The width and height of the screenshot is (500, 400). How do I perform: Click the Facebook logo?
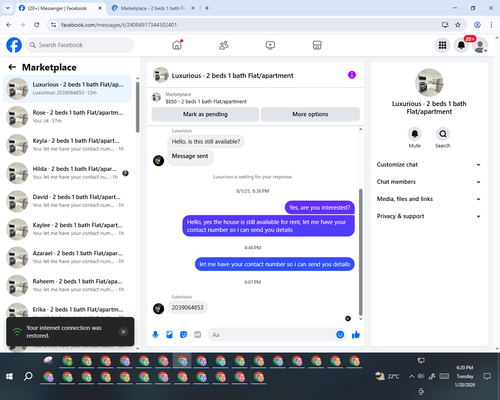[14, 45]
